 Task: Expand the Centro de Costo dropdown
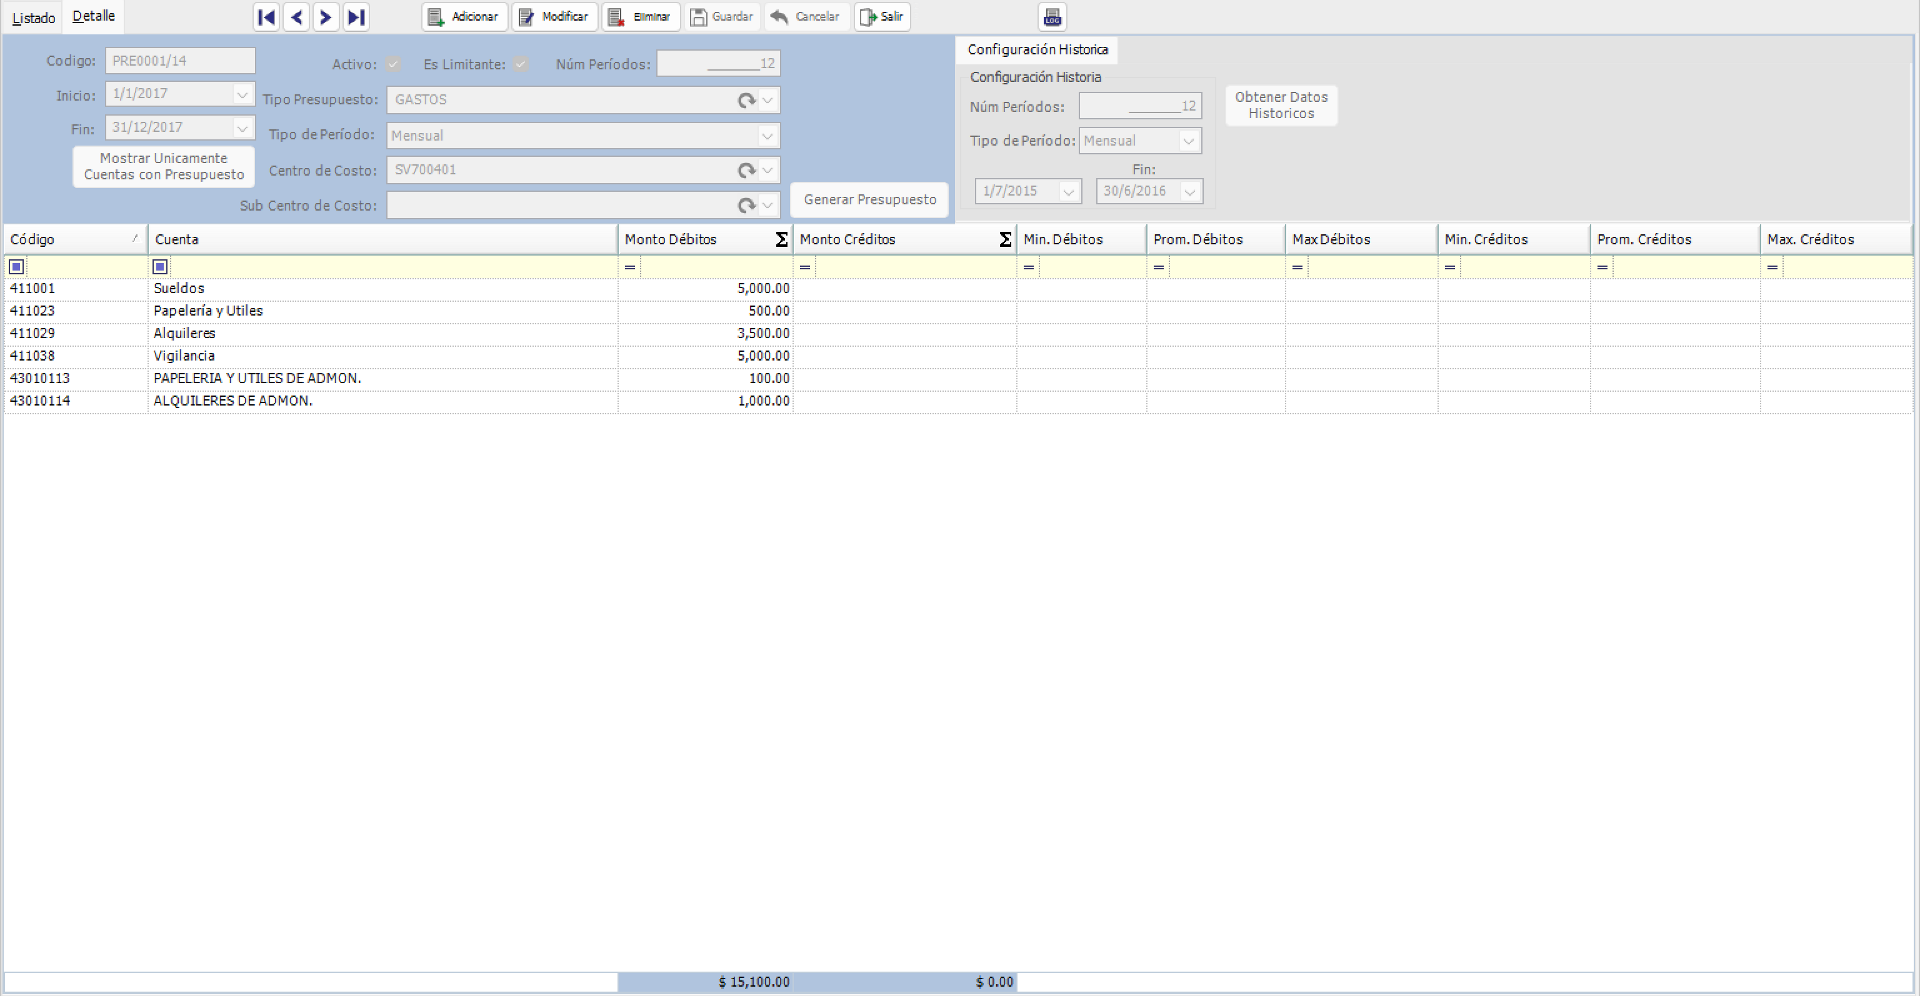(x=767, y=170)
